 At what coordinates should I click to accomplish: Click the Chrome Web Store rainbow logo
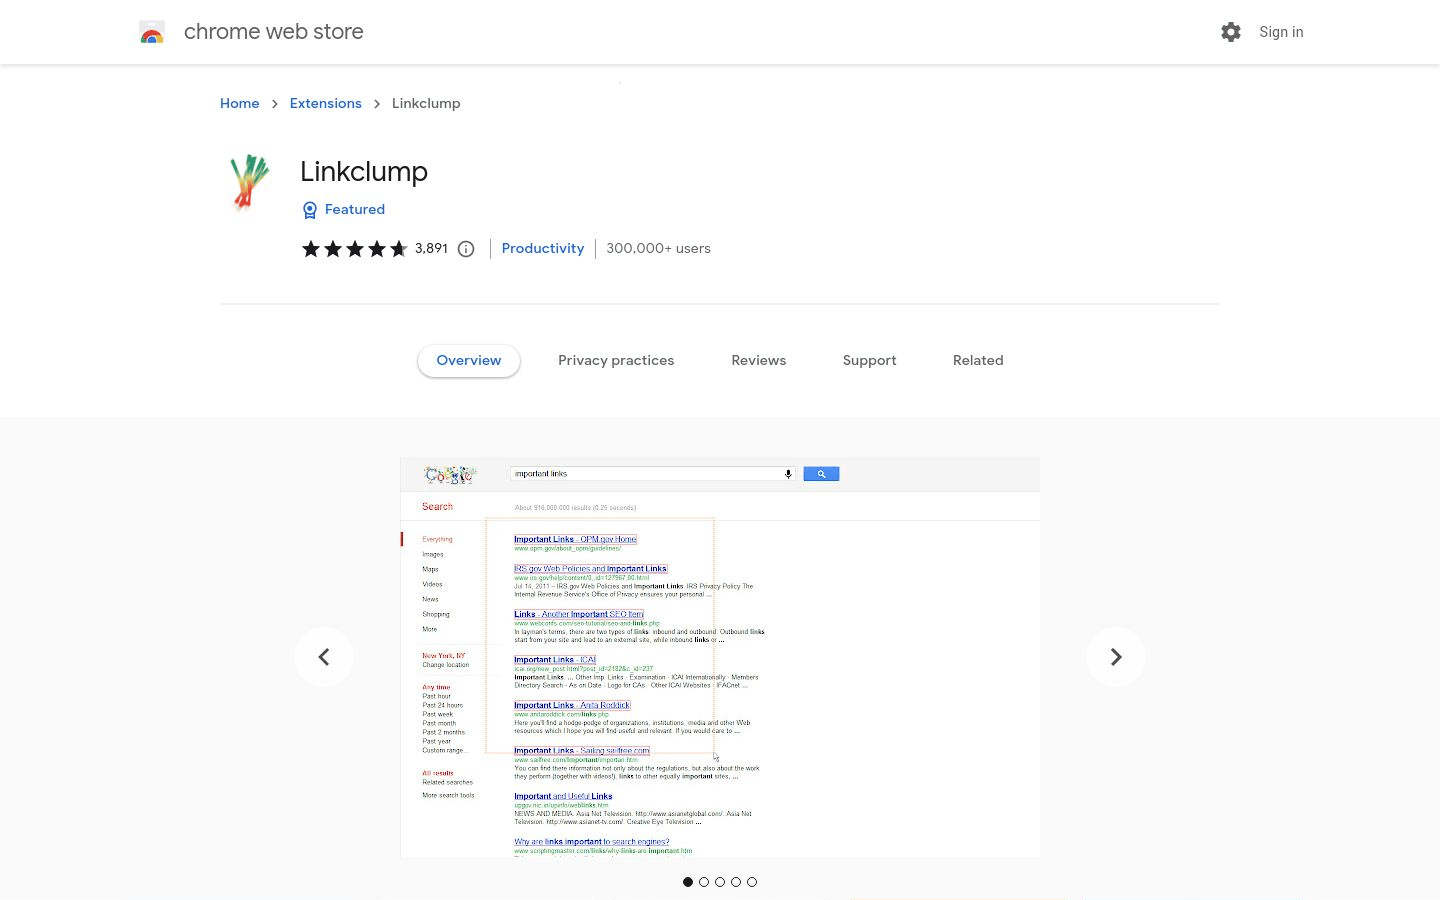point(152,32)
